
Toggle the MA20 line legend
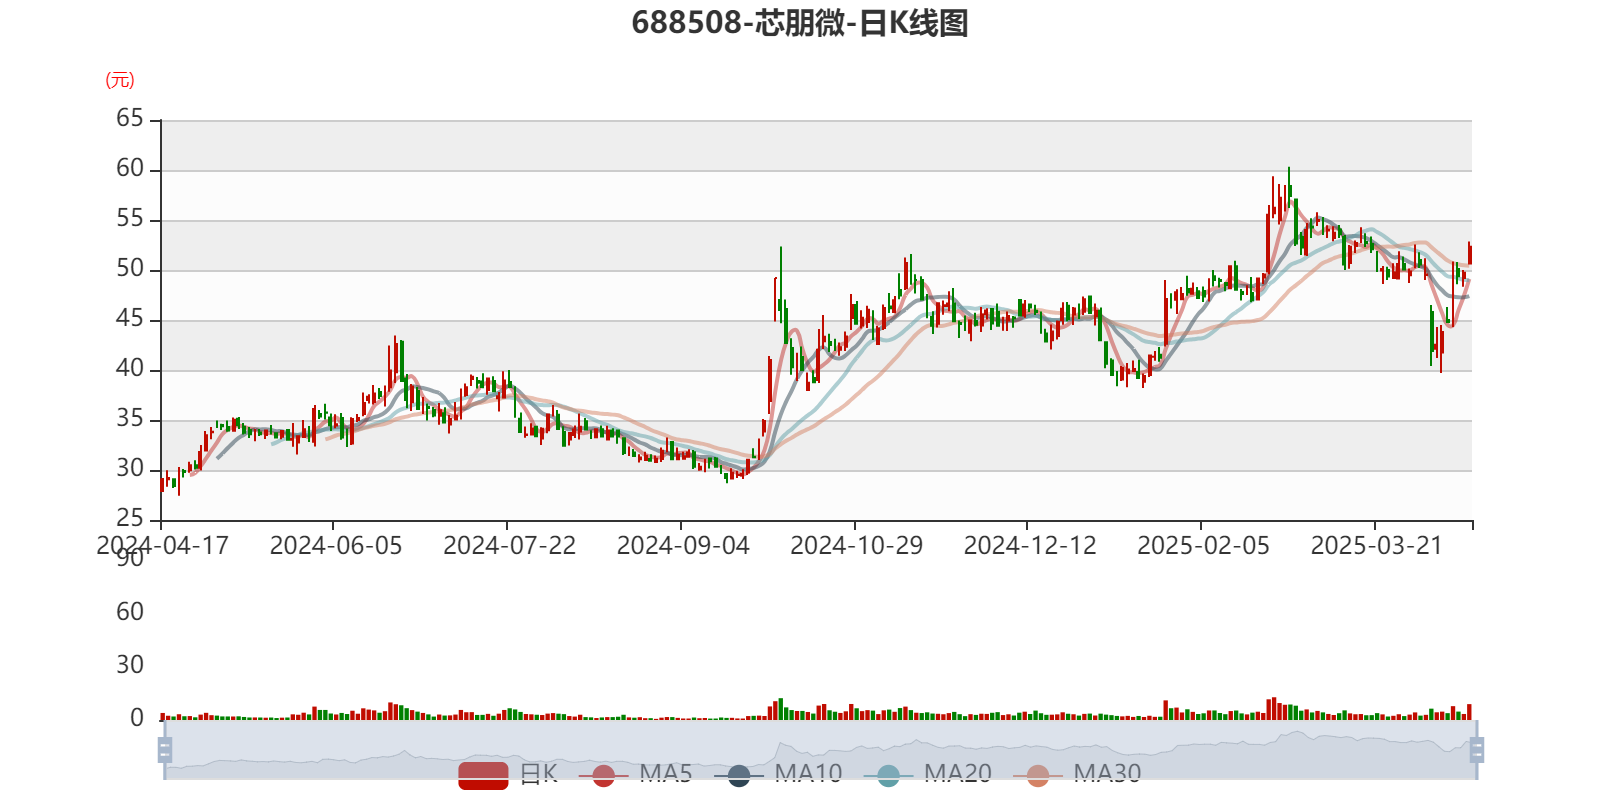pyautogui.click(x=927, y=775)
